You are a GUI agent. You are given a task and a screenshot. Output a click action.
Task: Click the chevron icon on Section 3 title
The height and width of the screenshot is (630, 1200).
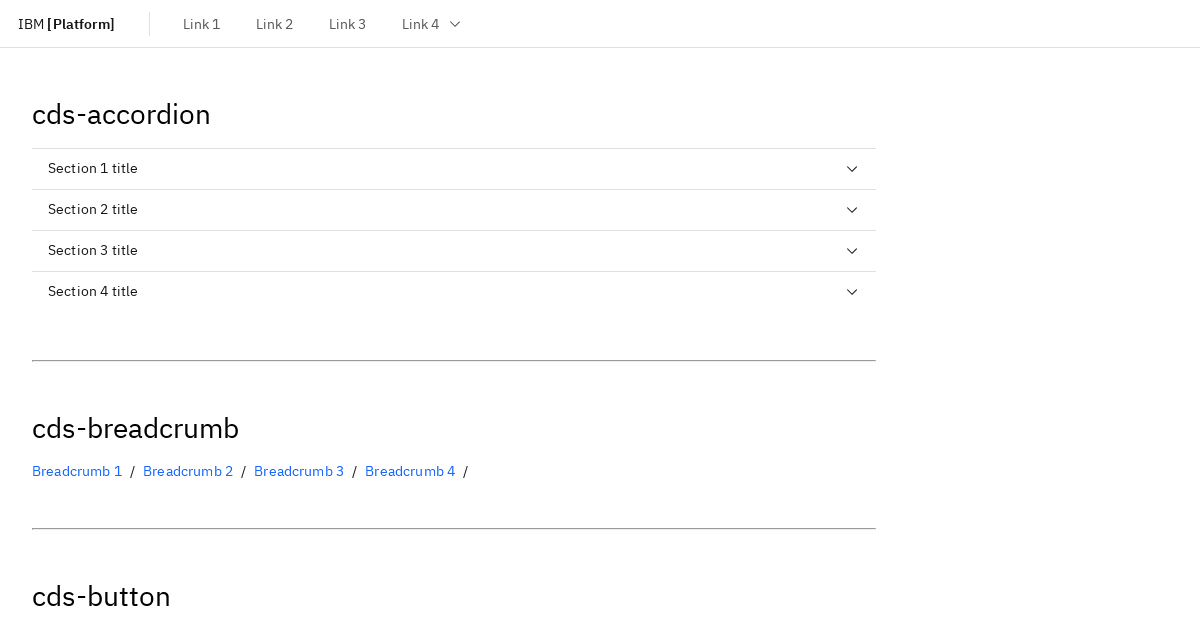point(852,251)
